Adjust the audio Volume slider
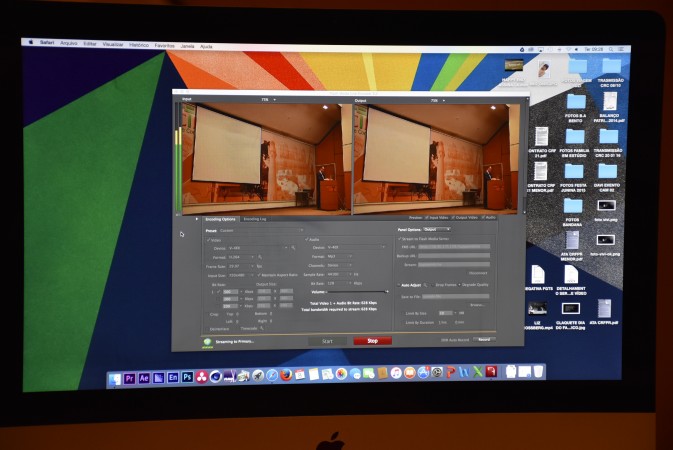 pyautogui.click(x=357, y=292)
